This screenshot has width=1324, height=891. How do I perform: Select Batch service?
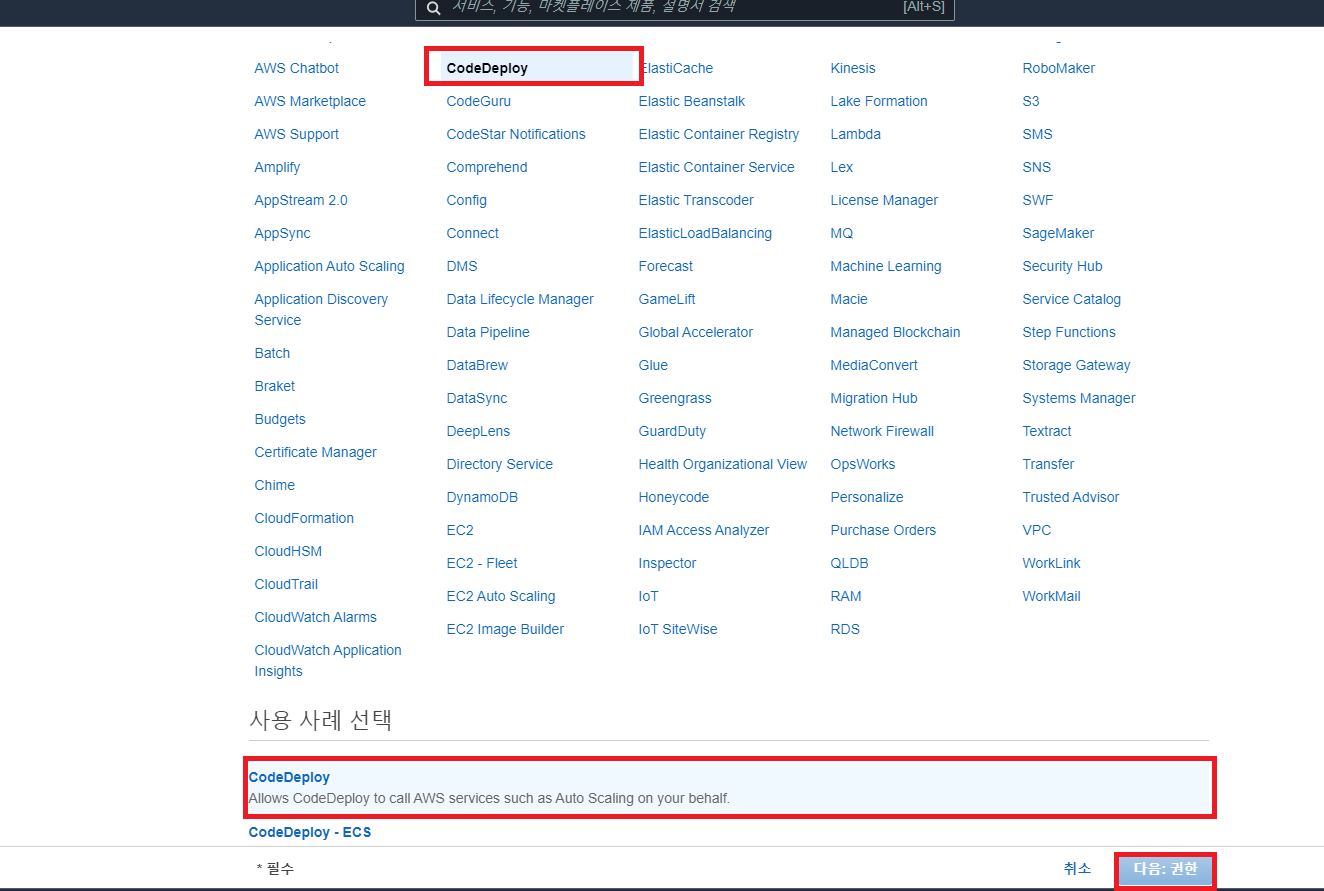272,353
